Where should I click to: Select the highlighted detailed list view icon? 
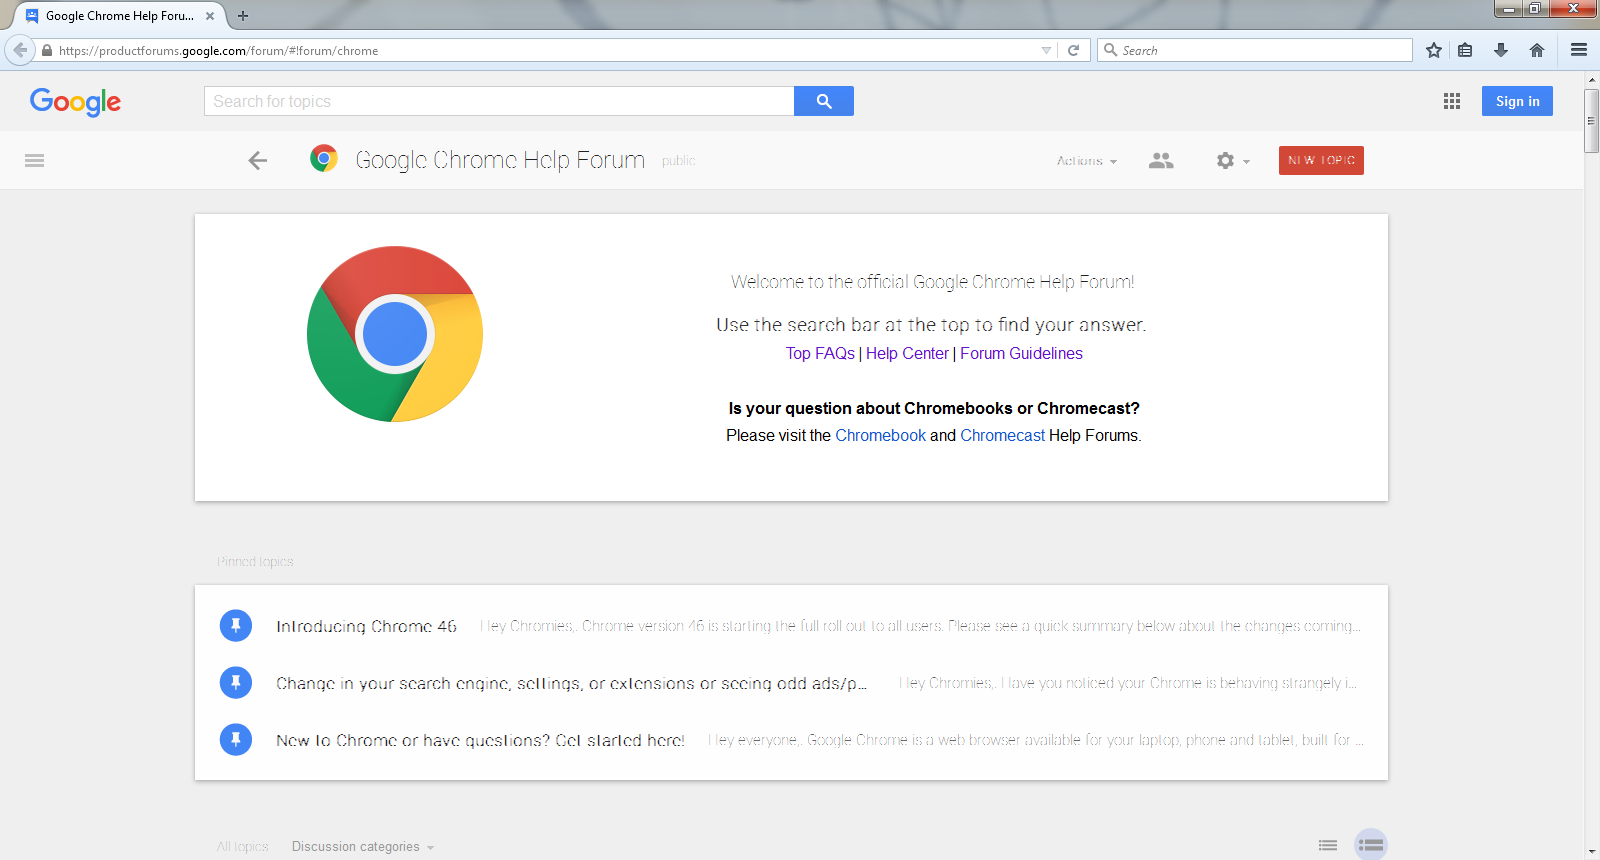1371,845
